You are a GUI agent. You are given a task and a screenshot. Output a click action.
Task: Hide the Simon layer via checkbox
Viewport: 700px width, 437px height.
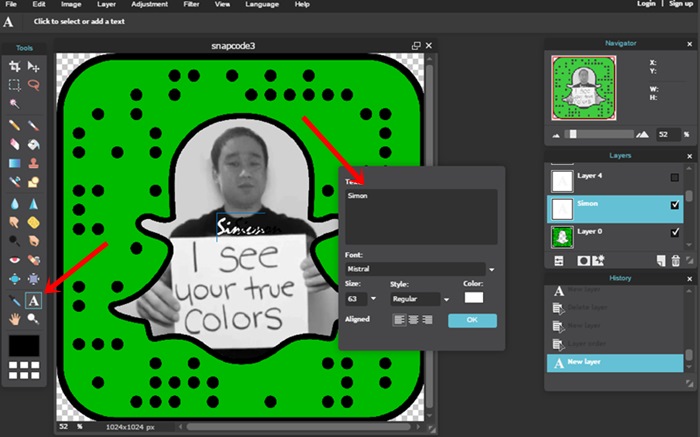pos(675,205)
